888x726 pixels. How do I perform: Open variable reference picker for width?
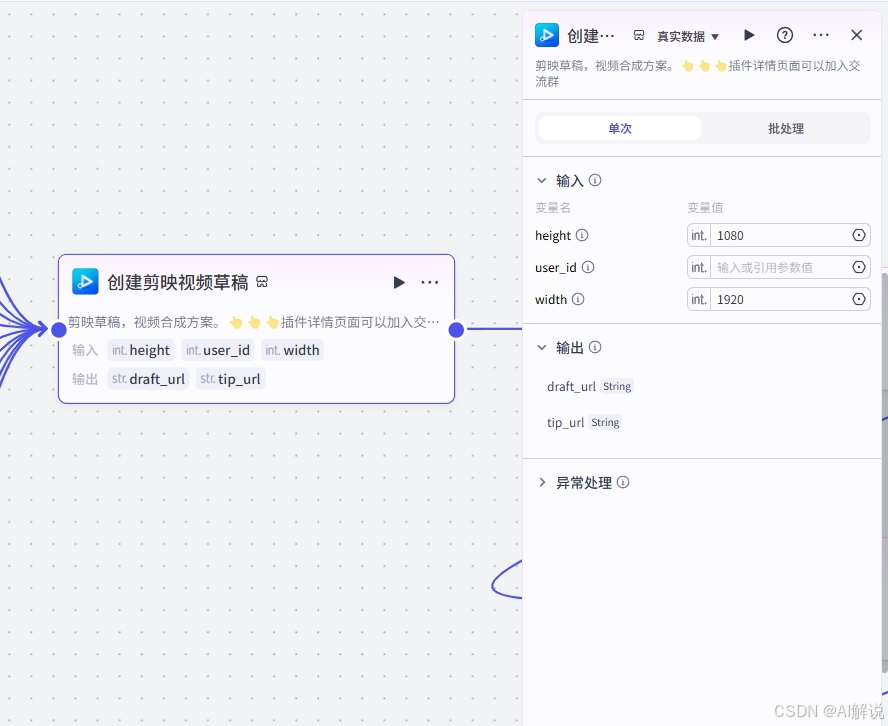[x=859, y=299]
